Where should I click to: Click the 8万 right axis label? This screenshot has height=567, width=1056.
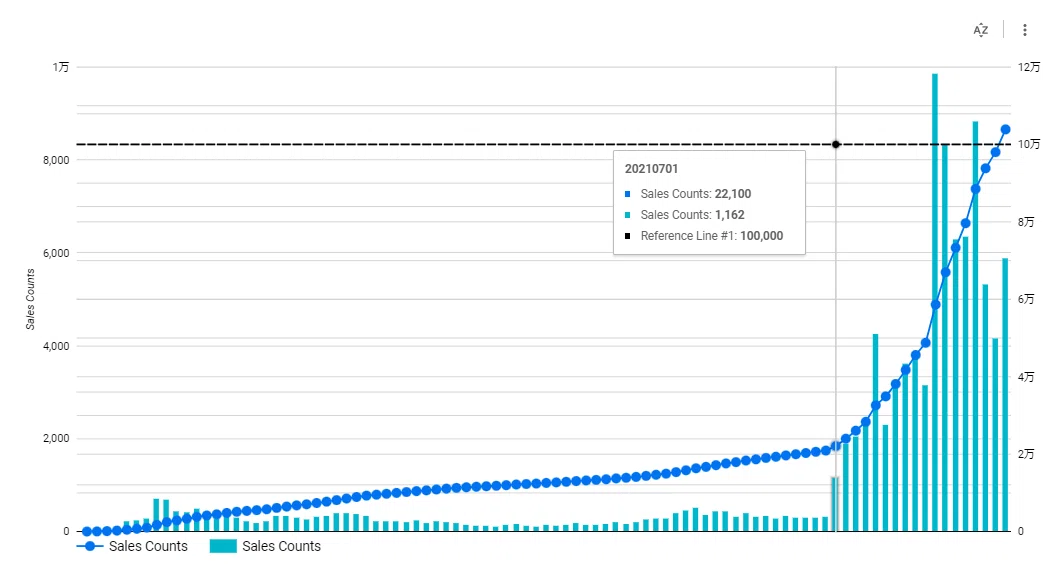(x=1026, y=222)
